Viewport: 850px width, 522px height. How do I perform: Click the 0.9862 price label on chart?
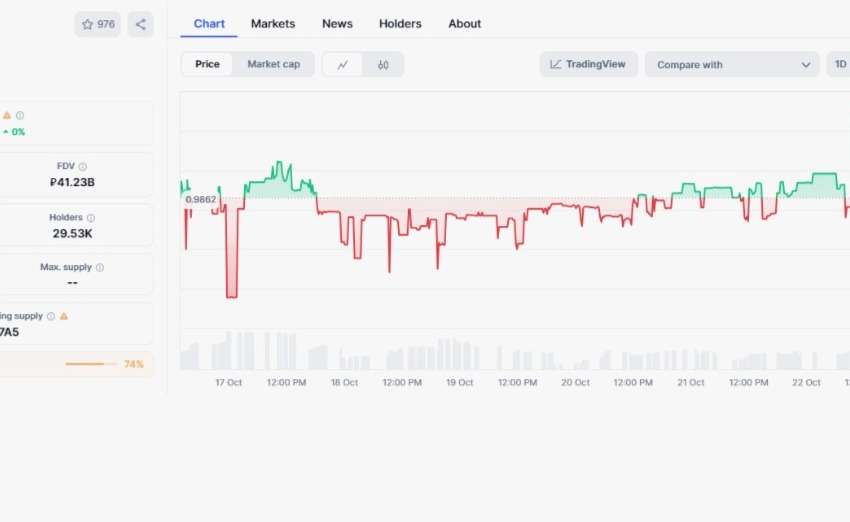(200, 200)
